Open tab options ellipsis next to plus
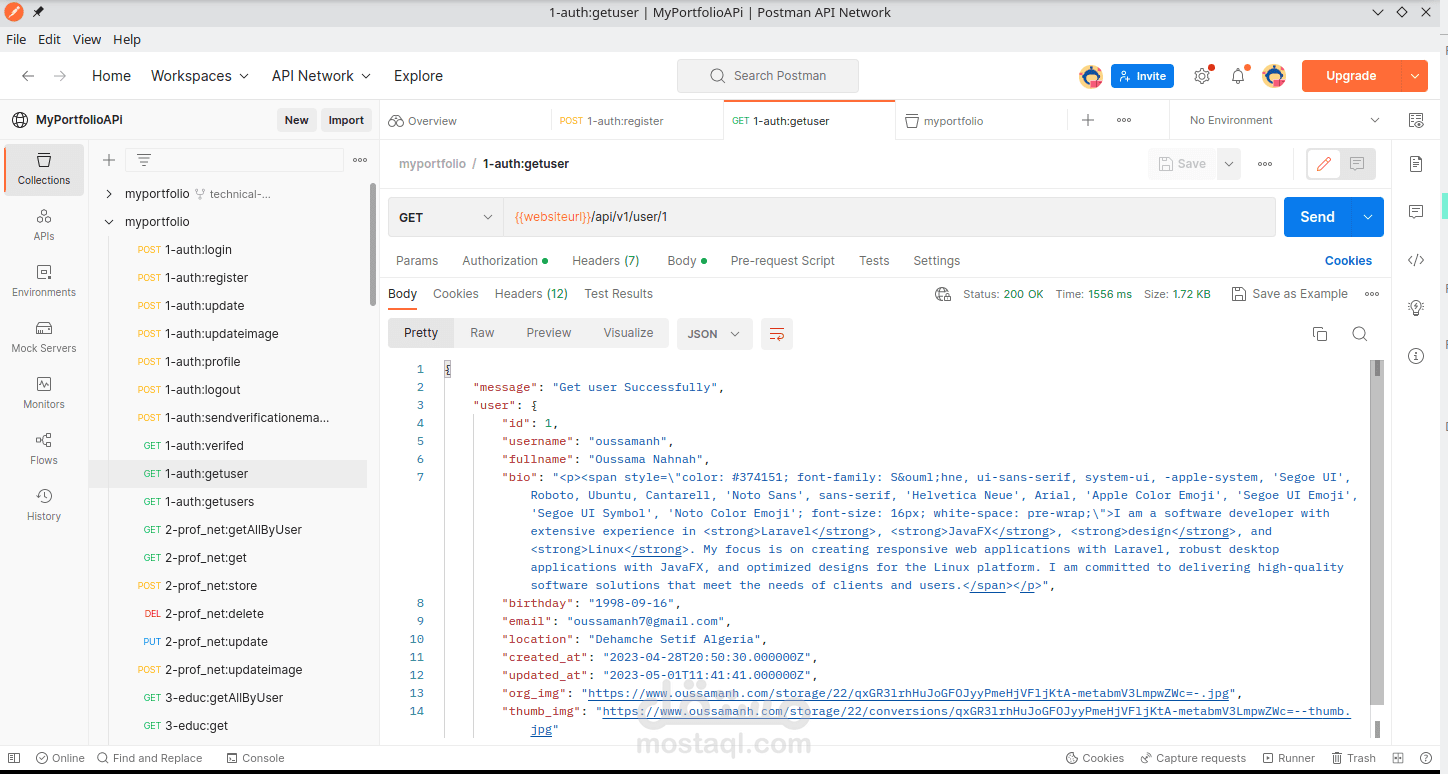This screenshot has height=774, width=1448. click(1124, 120)
